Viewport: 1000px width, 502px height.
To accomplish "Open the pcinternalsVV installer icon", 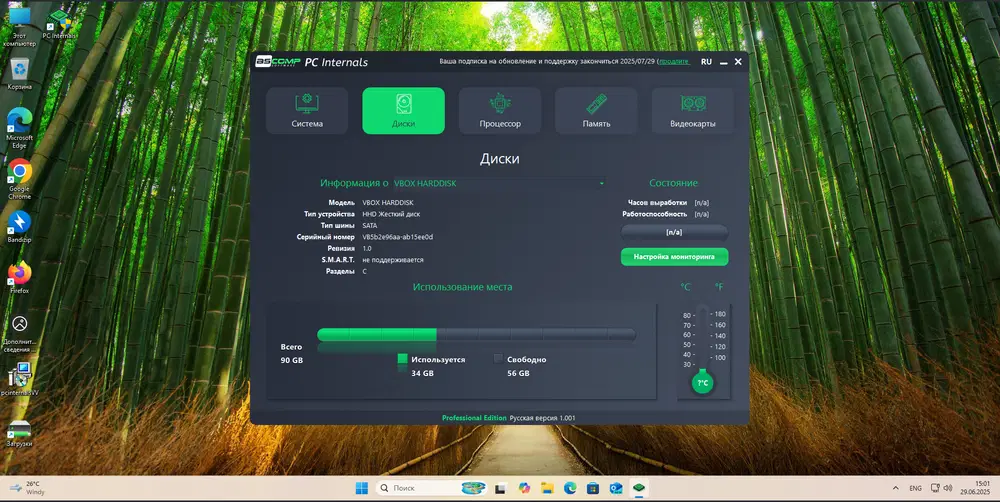I will click(20, 380).
